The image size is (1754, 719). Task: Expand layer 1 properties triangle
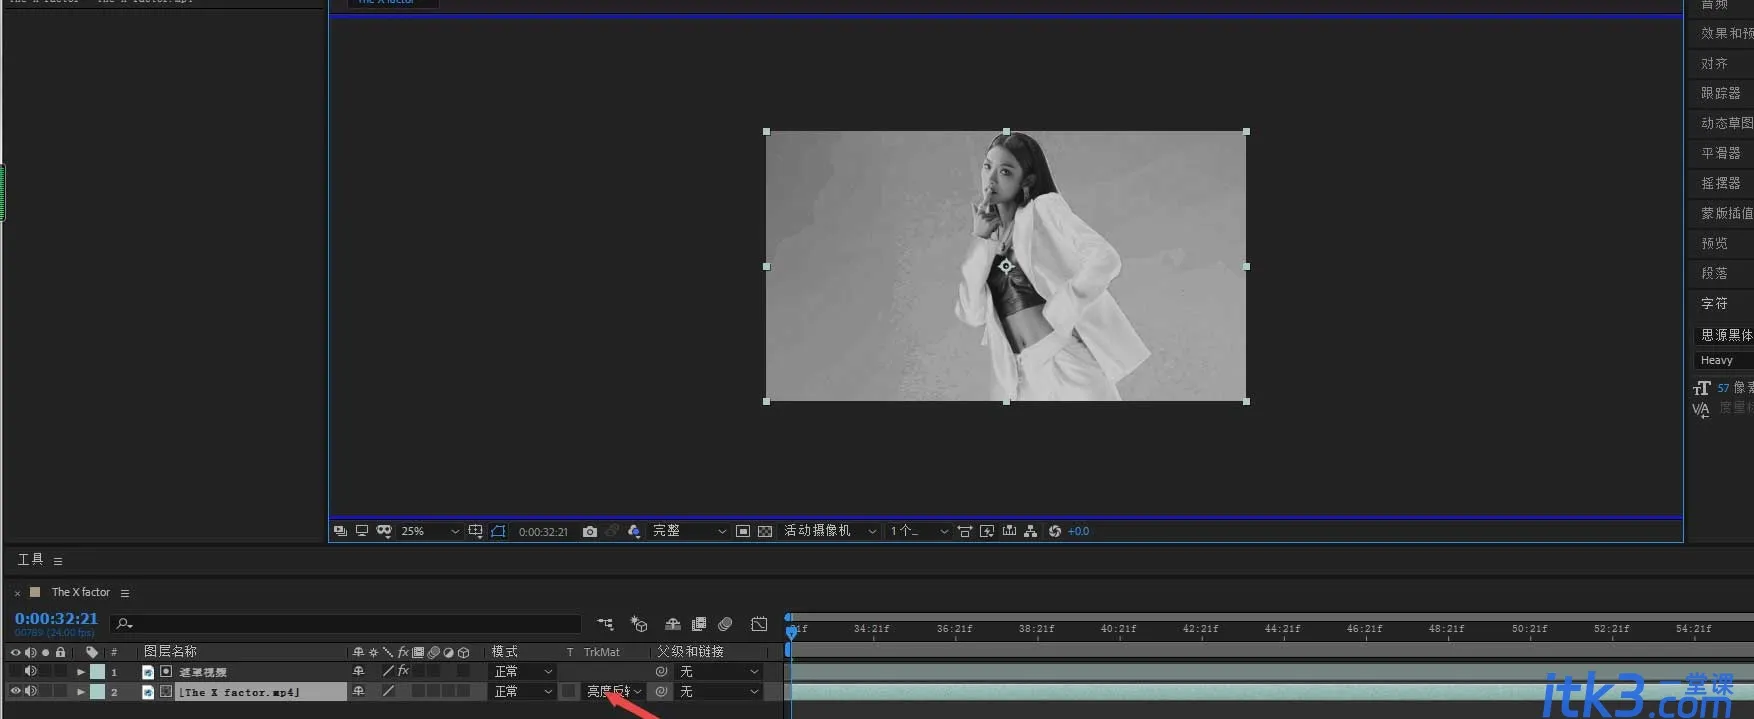coord(81,672)
